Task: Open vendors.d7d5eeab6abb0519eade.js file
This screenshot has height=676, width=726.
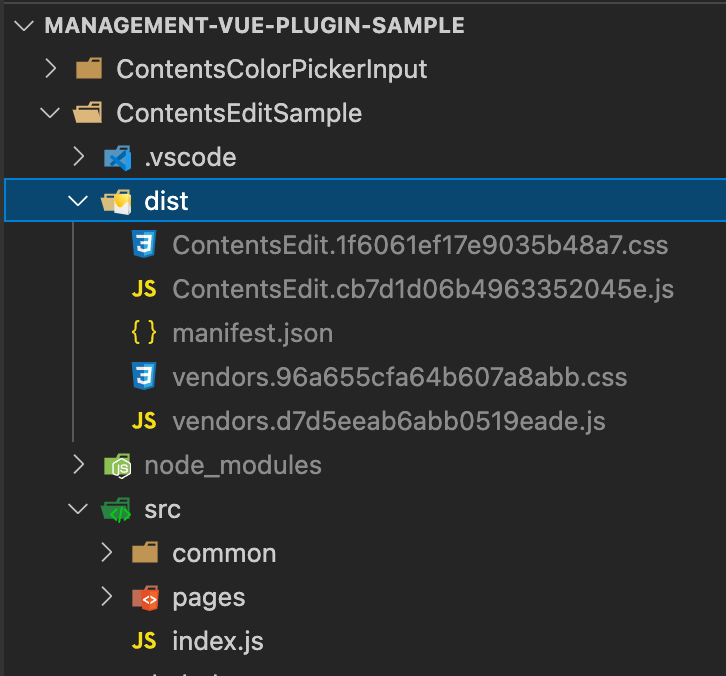Action: click(389, 421)
